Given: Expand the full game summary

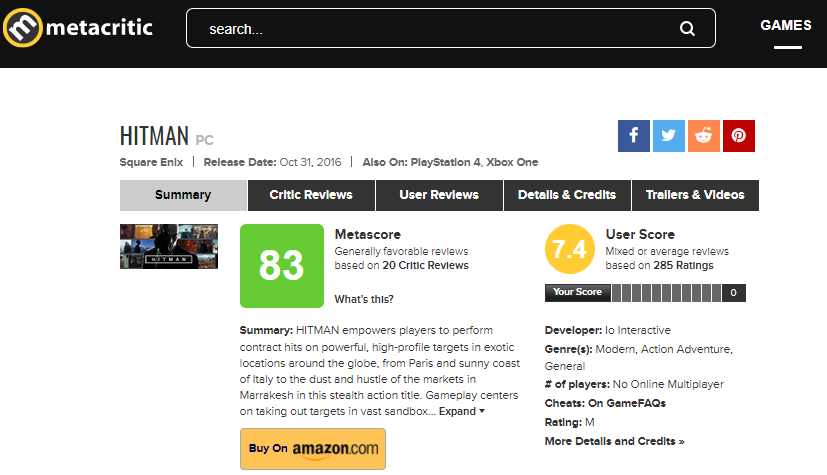Looking at the screenshot, I should (x=461, y=411).
